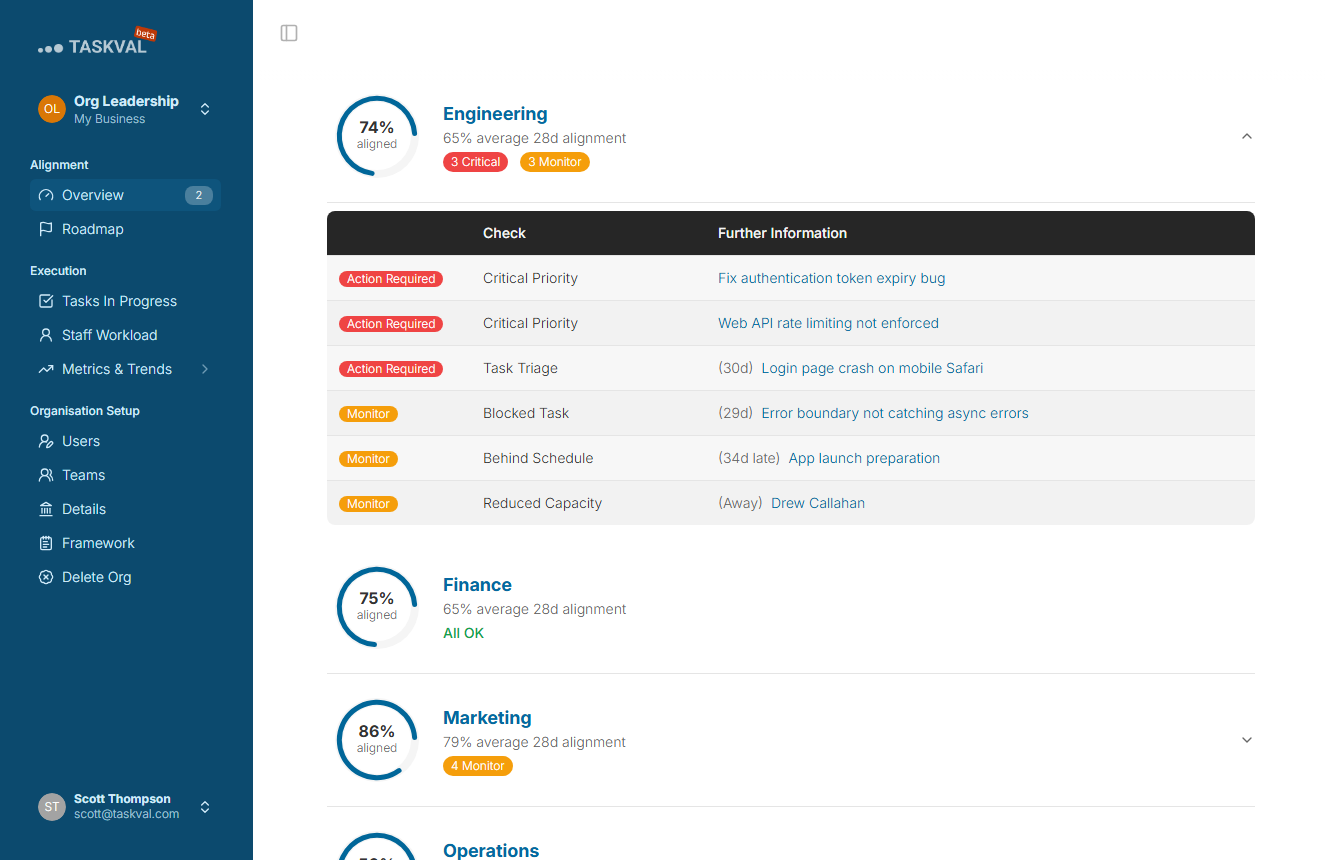This screenshot has height=860, width=1325.
Task: Click the 'All OK' status under Finance
Action: click(463, 633)
